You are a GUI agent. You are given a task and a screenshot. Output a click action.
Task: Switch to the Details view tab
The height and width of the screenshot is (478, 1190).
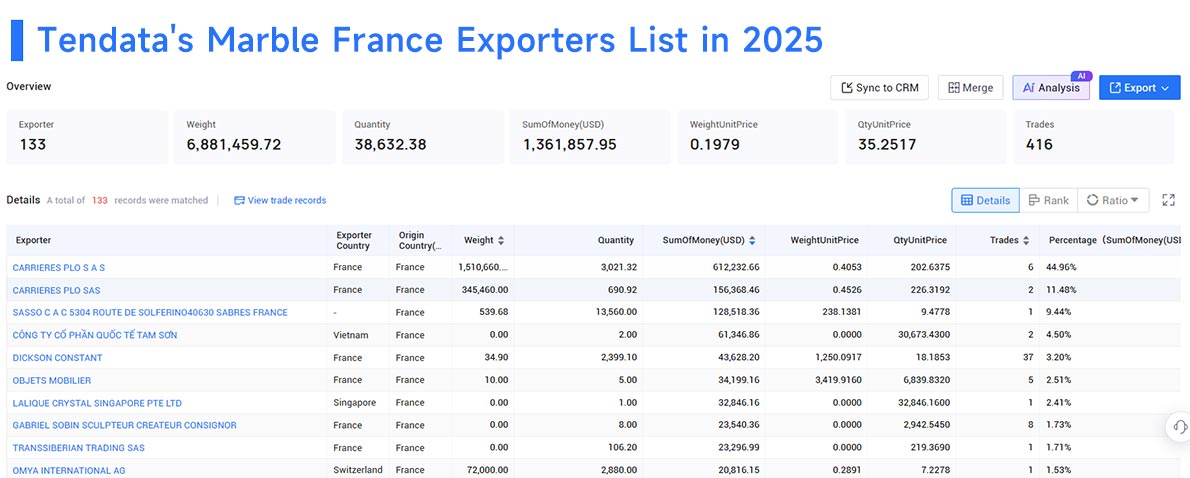(985, 200)
